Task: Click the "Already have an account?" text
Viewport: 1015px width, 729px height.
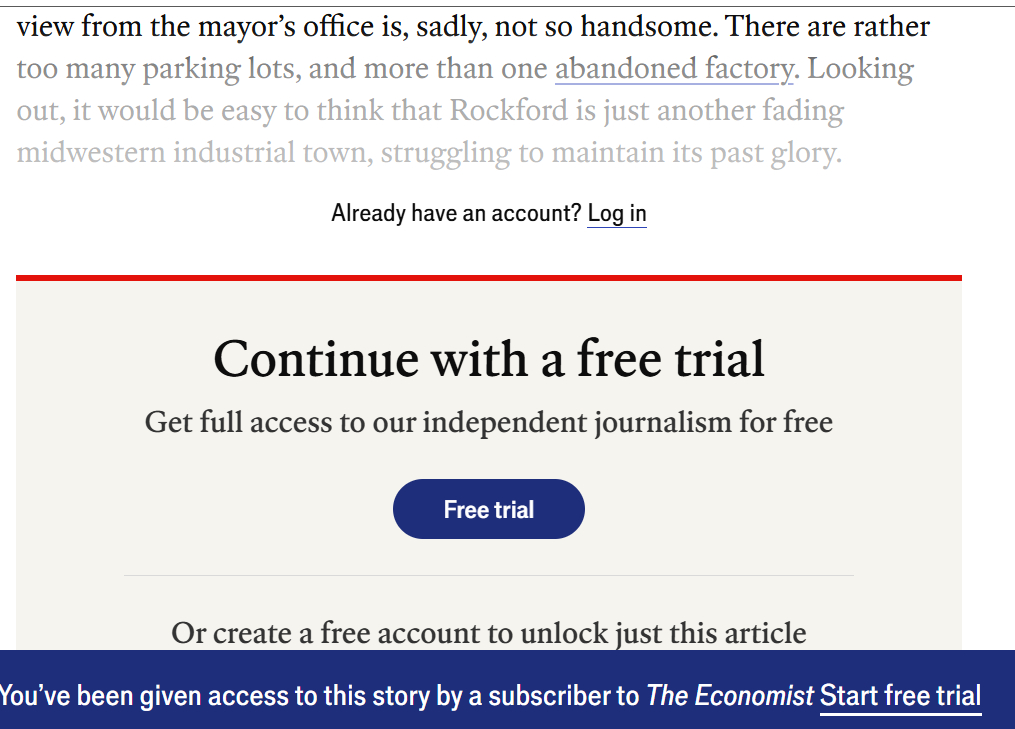Action: [x=456, y=213]
